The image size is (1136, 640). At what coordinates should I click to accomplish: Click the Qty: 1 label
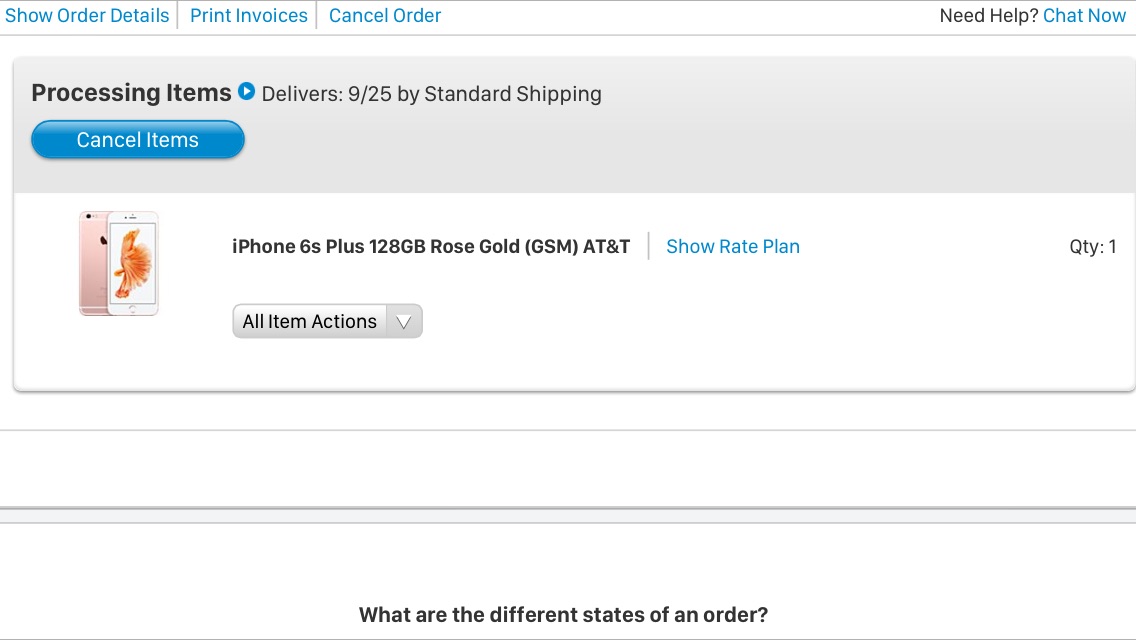click(x=1093, y=246)
